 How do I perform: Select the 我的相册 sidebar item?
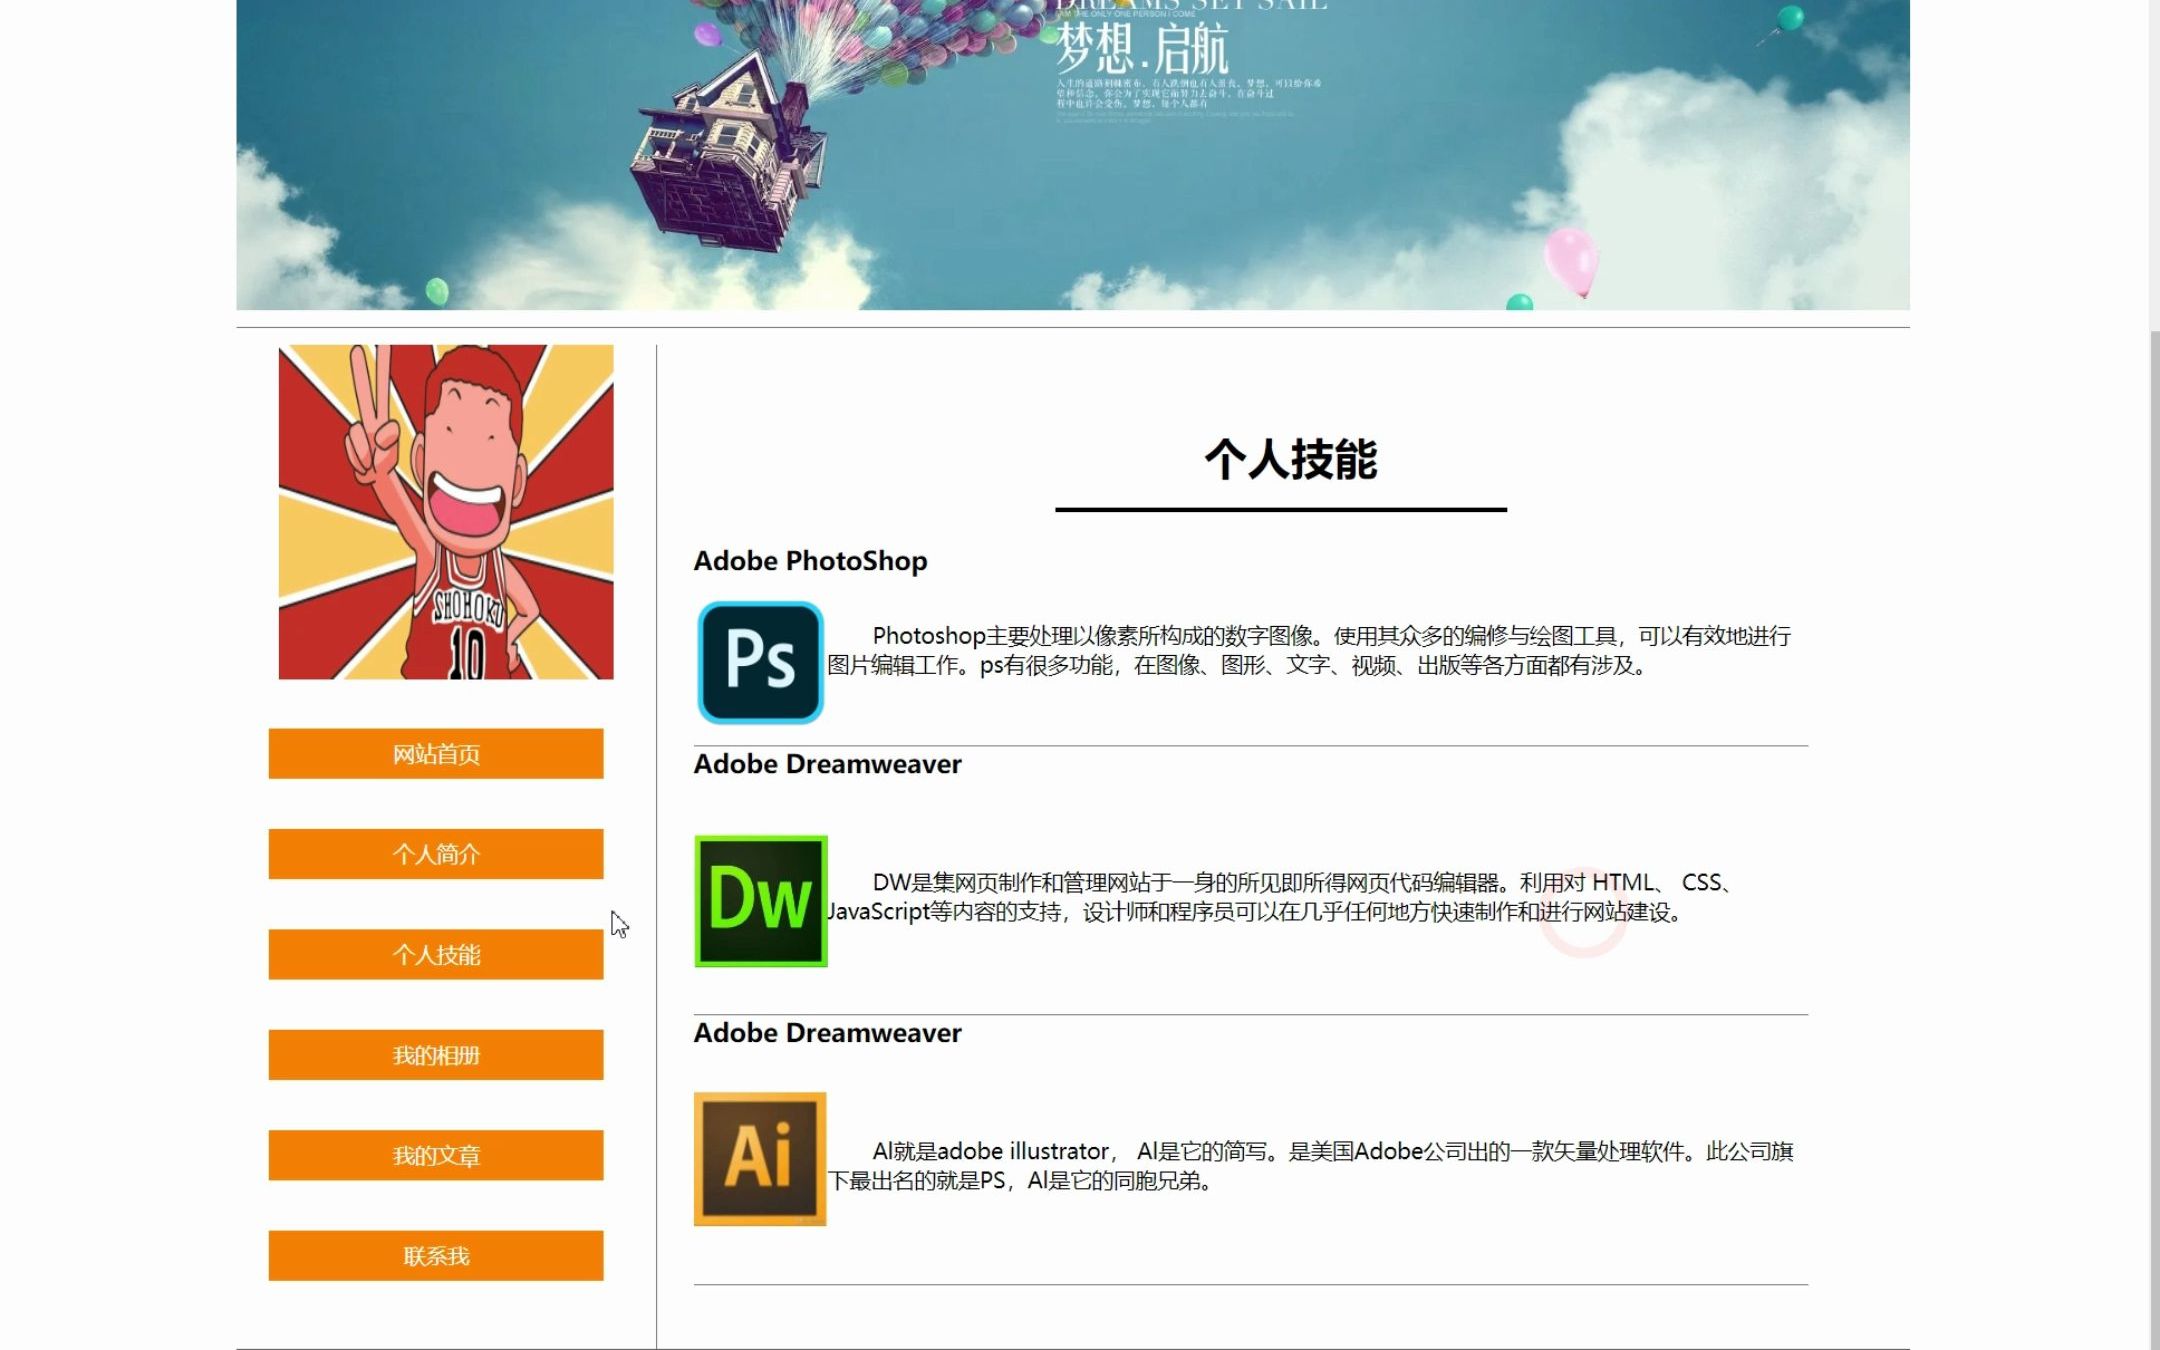[435, 1055]
